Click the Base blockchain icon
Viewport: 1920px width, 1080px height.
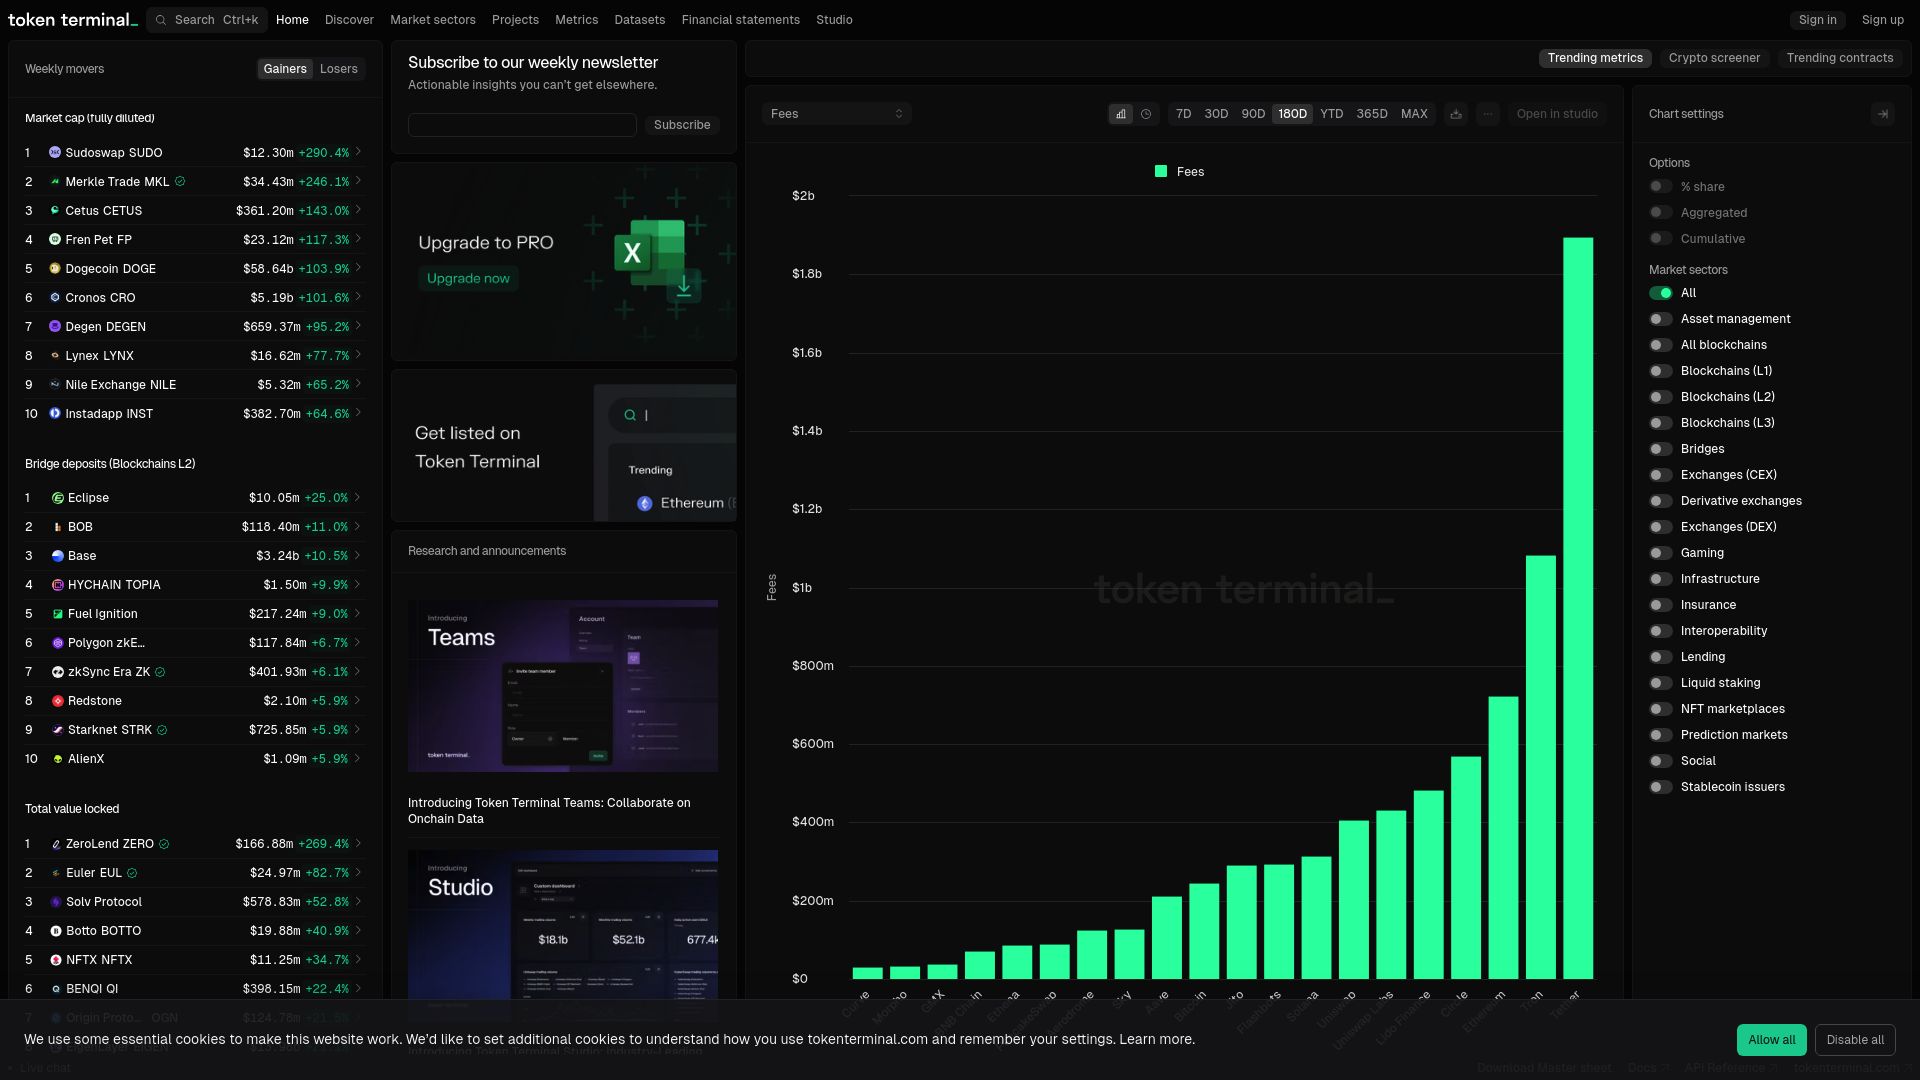[x=58, y=556]
